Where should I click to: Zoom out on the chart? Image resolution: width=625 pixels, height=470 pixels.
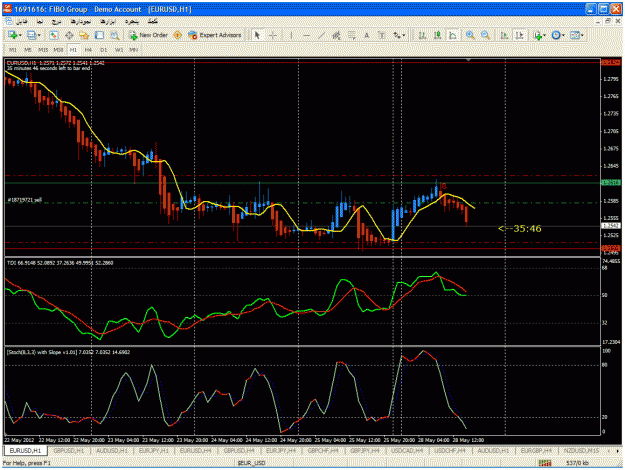coord(485,35)
